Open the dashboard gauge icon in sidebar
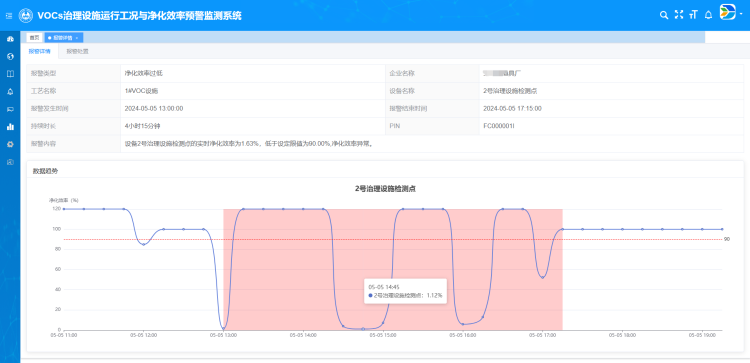The height and width of the screenshot is (363, 750). 10,39
